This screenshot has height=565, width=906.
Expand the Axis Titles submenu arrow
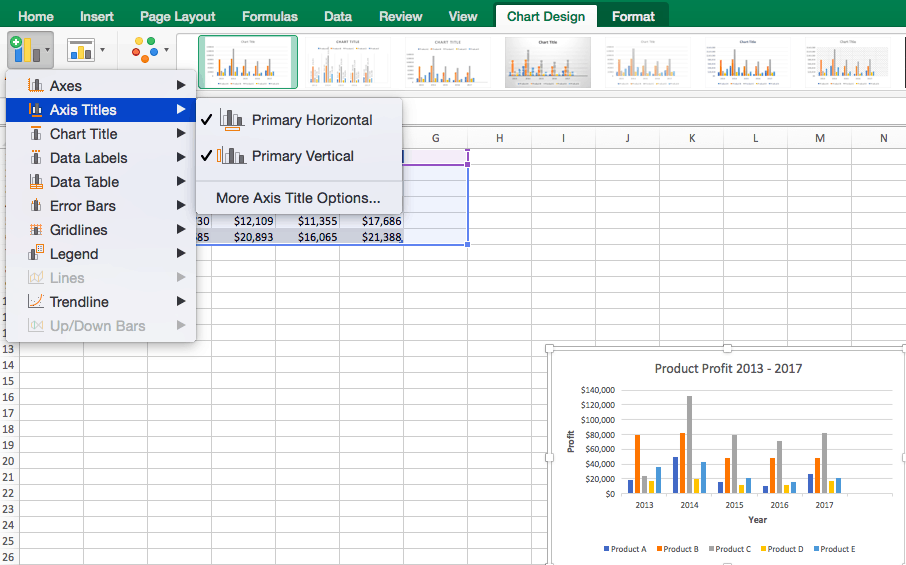click(181, 109)
